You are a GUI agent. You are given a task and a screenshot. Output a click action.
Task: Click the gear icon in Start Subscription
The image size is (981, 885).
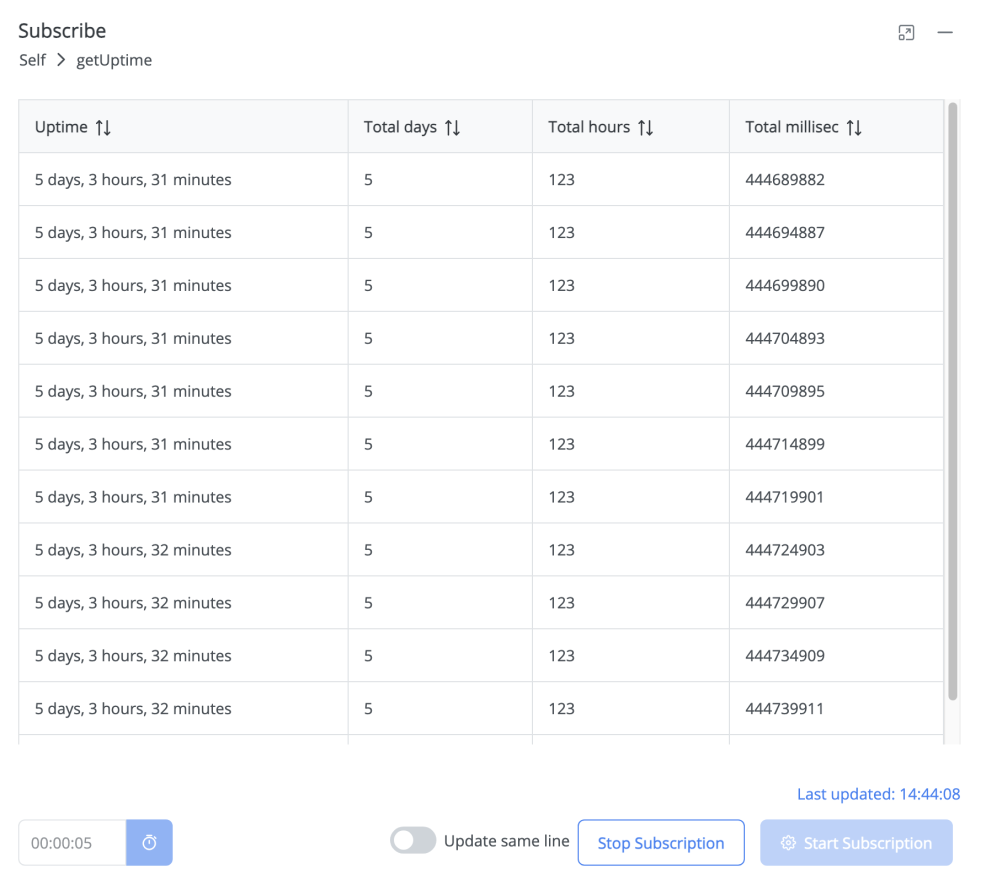(x=788, y=843)
